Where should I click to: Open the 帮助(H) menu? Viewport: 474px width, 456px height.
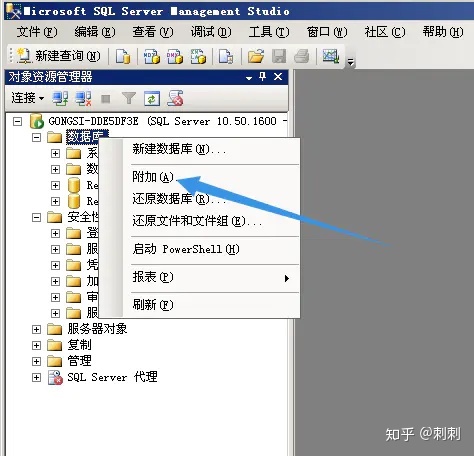(x=443, y=32)
